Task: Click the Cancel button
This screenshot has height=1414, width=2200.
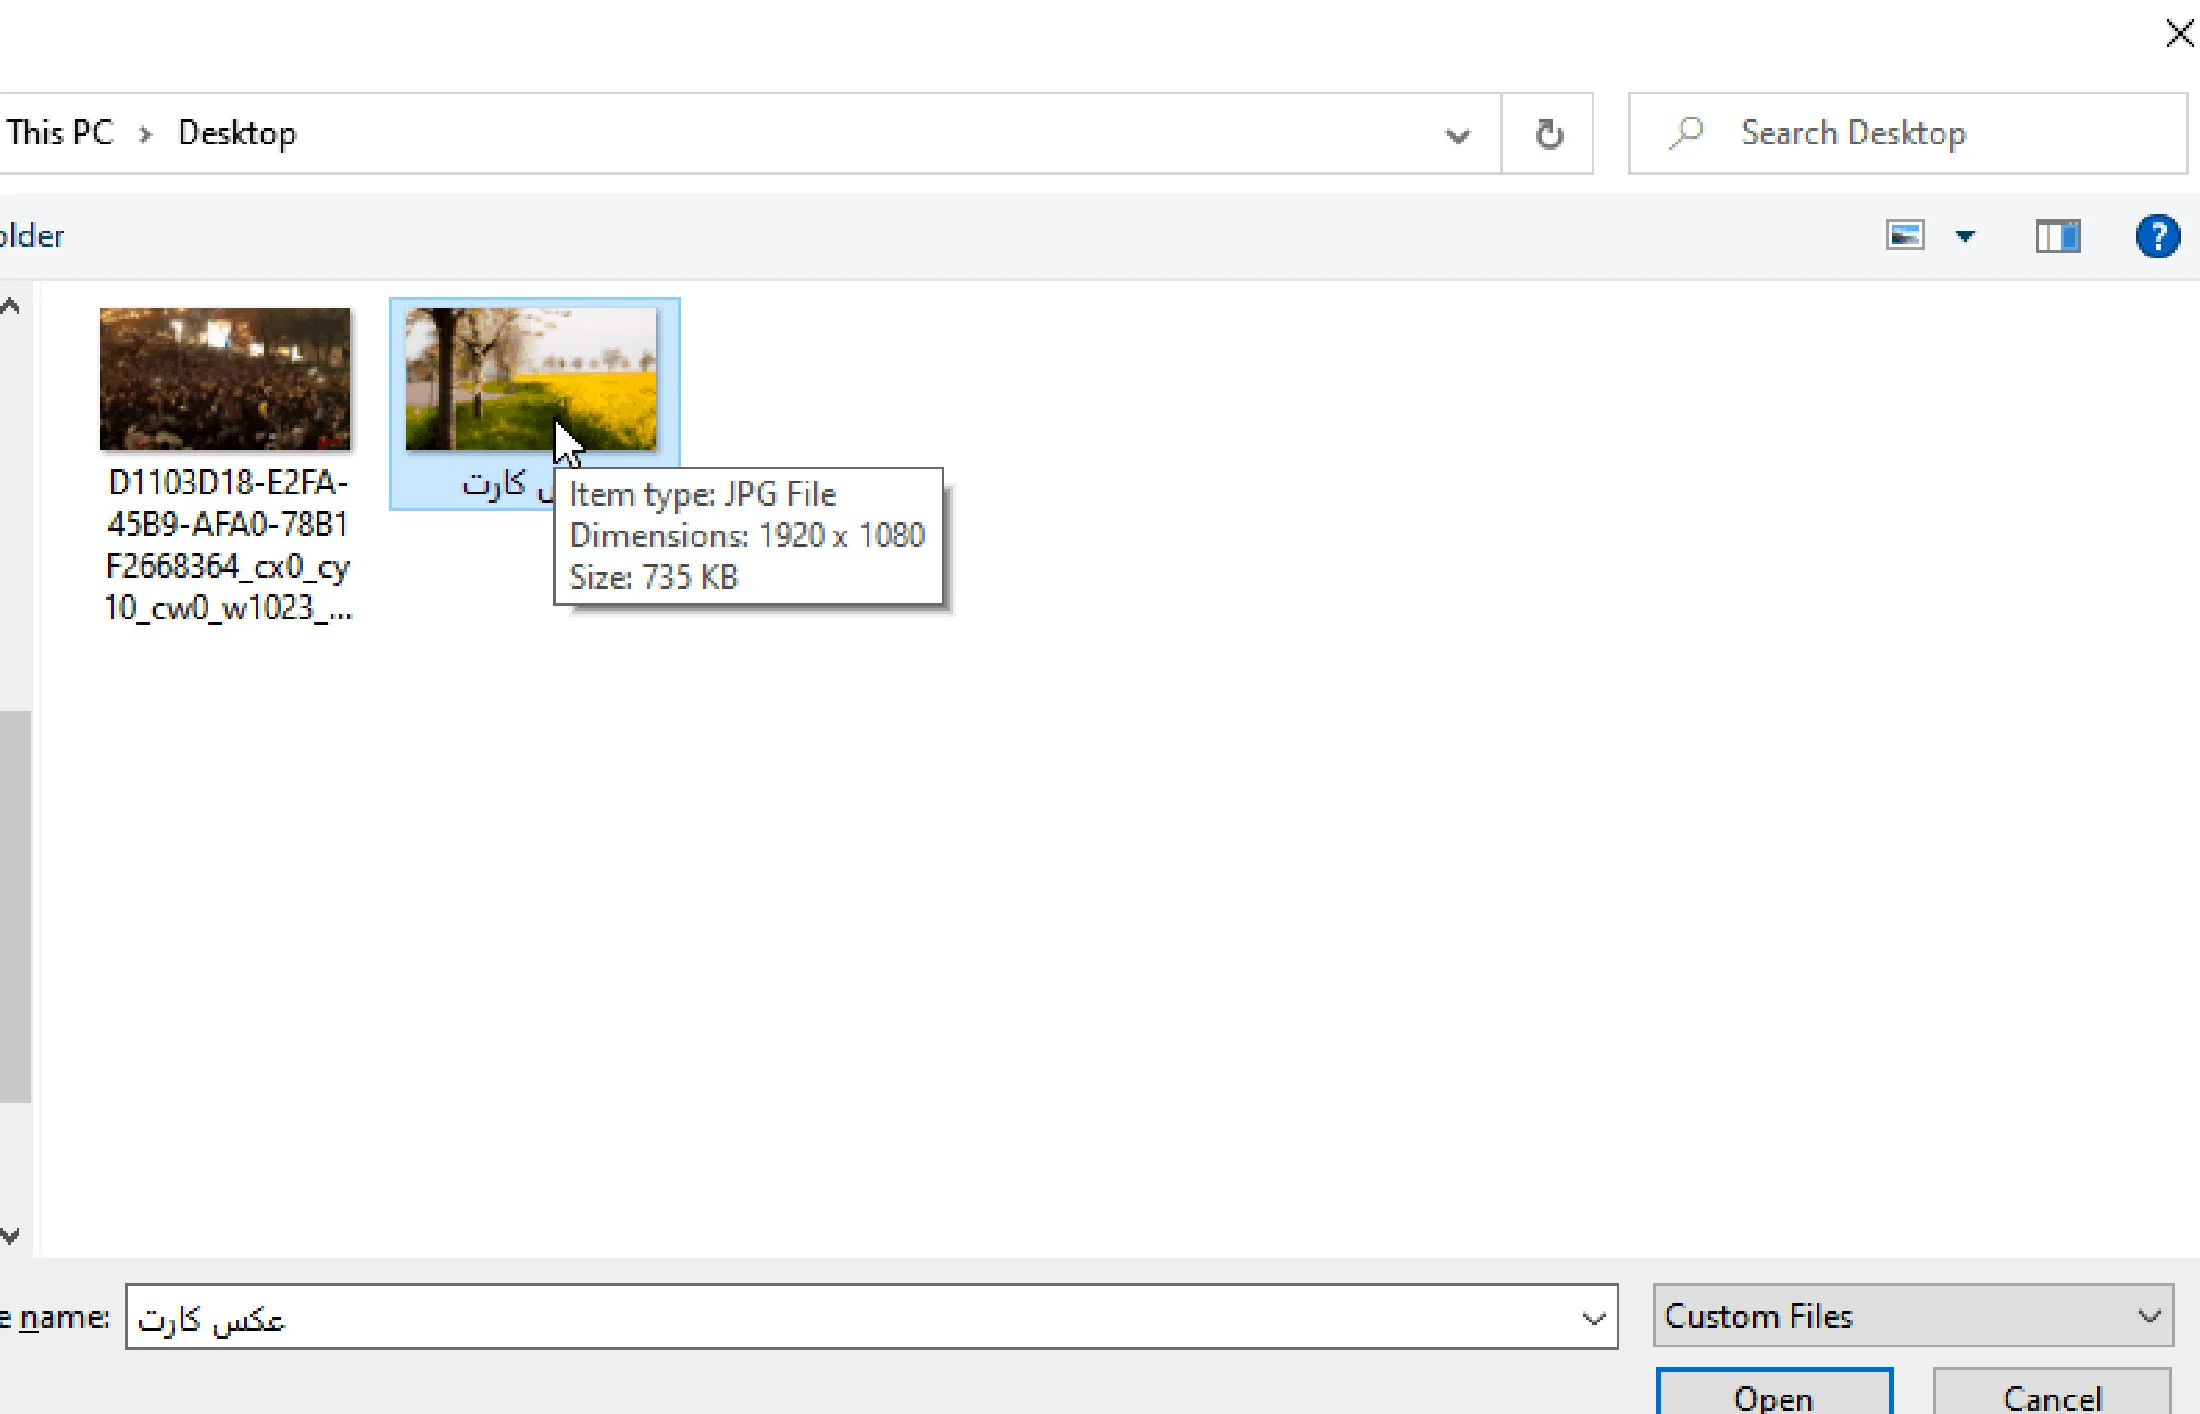Action: [x=2052, y=1394]
